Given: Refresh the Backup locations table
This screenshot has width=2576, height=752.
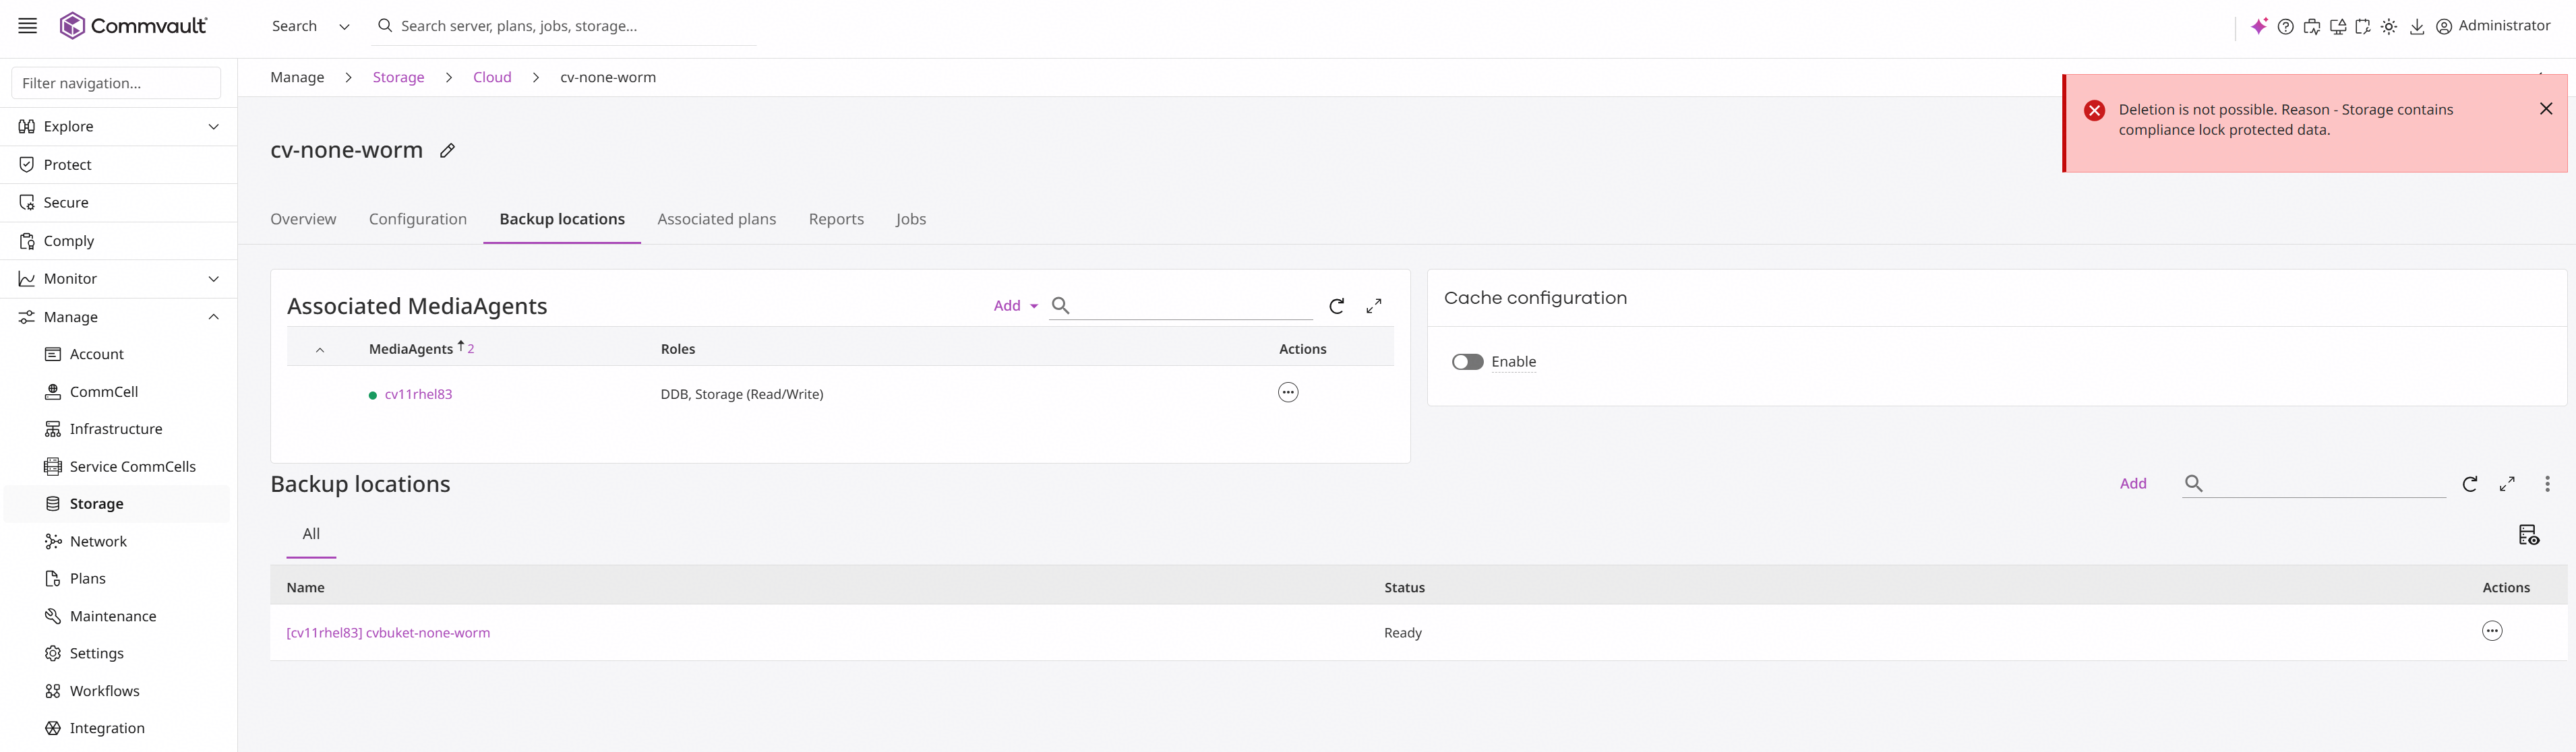Looking at the screenshot, I should pyautogui.click(x=2469, y=484).
